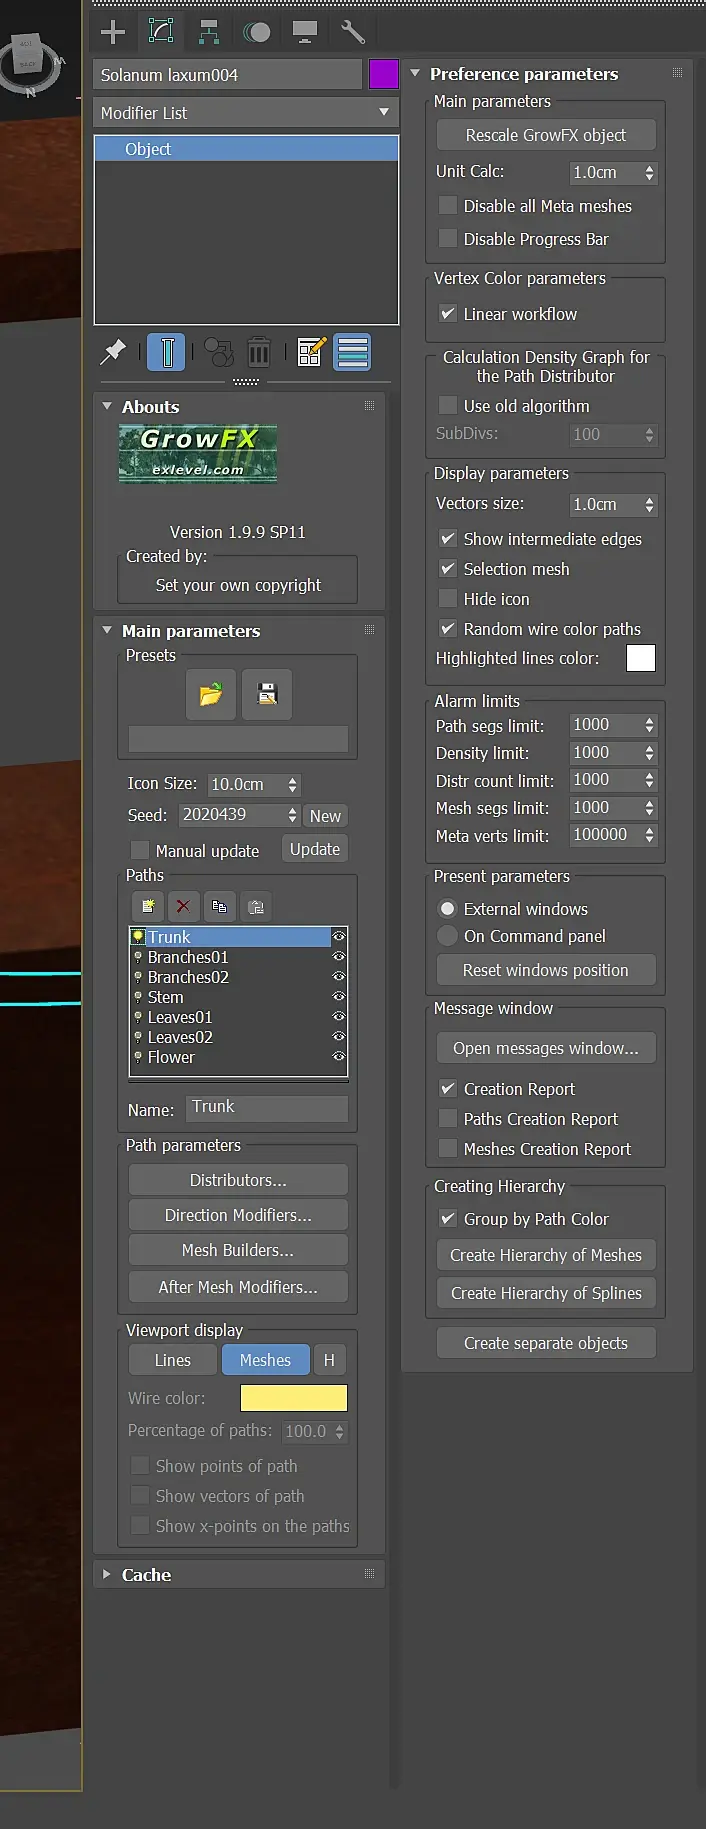Toggle visibility eye of Branches01 path
This screenshot has height=1829, width=706.
point(339,957)
